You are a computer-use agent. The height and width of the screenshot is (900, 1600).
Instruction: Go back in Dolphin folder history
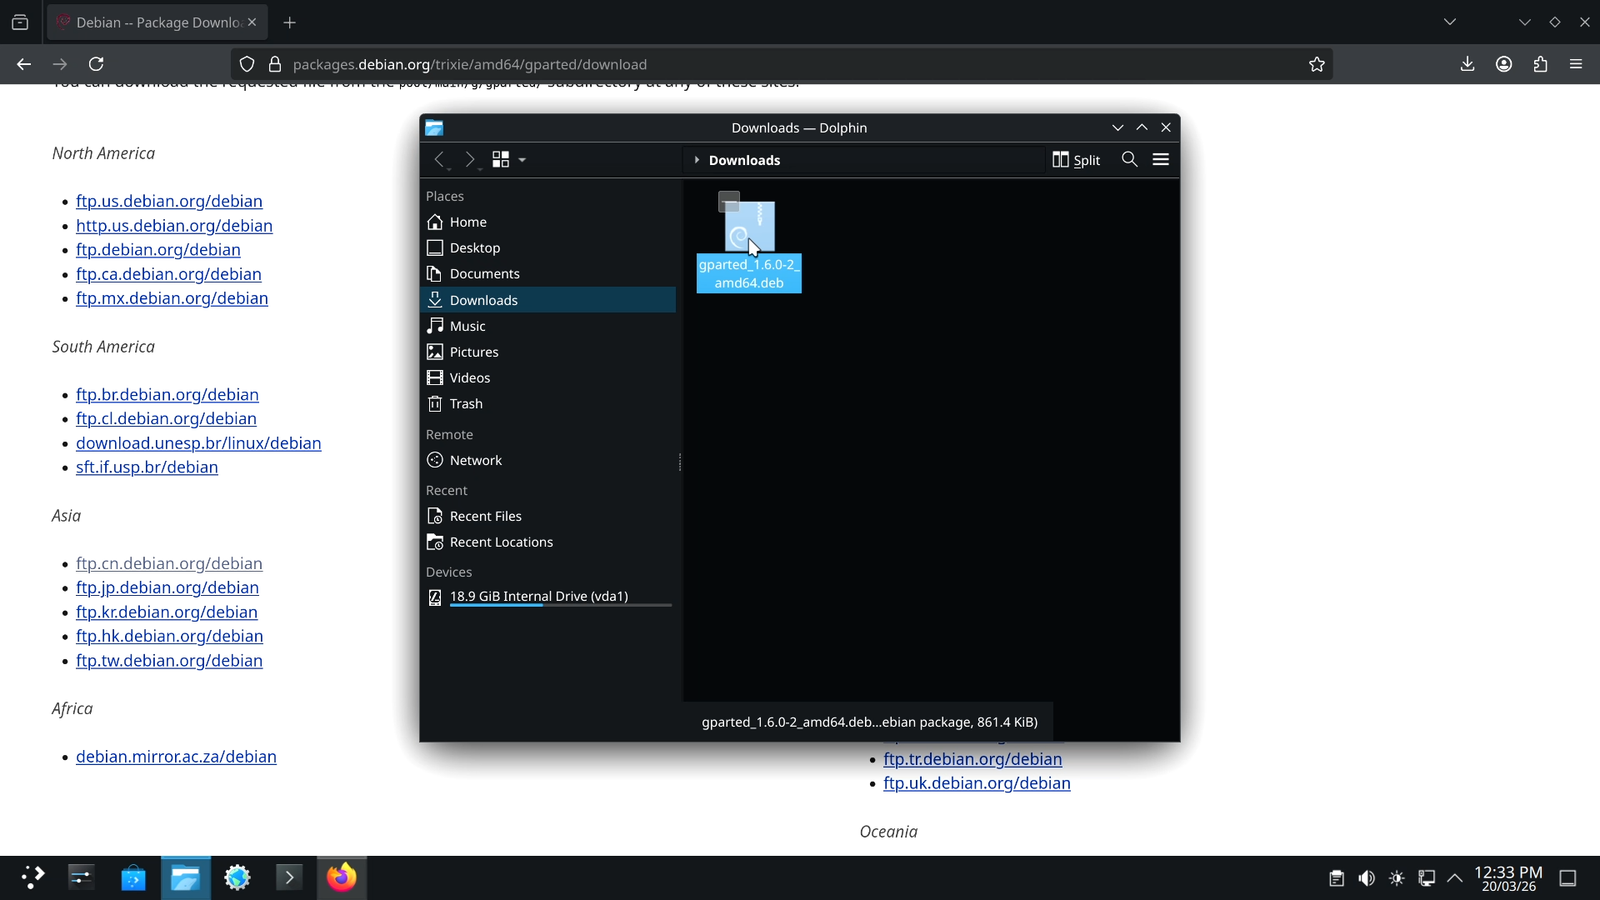pos(440,160)
